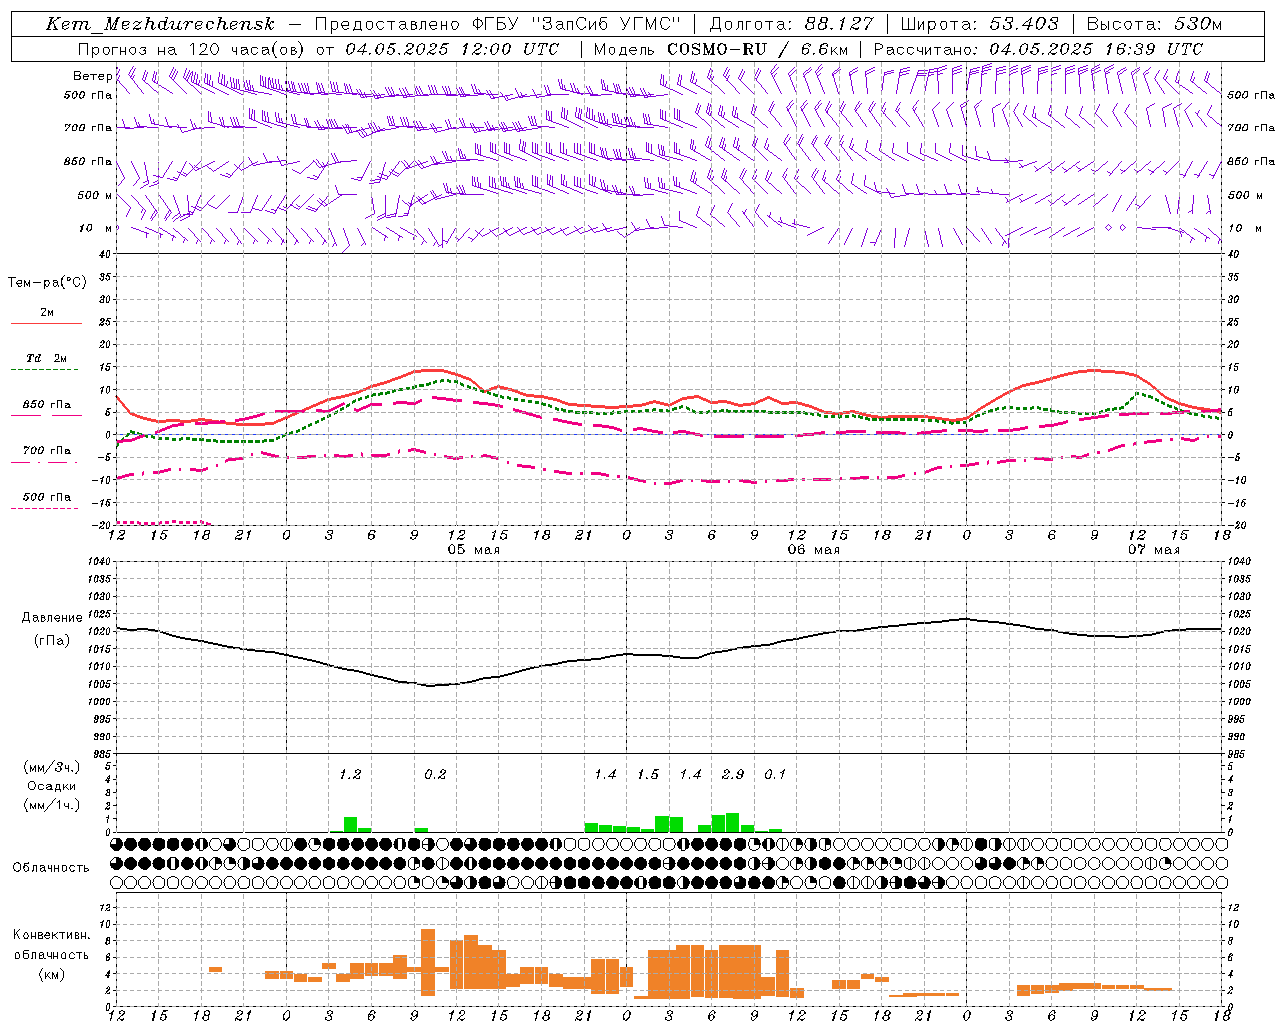Click the station title Kem_Mezhdurechensk

tap(160, 24)
